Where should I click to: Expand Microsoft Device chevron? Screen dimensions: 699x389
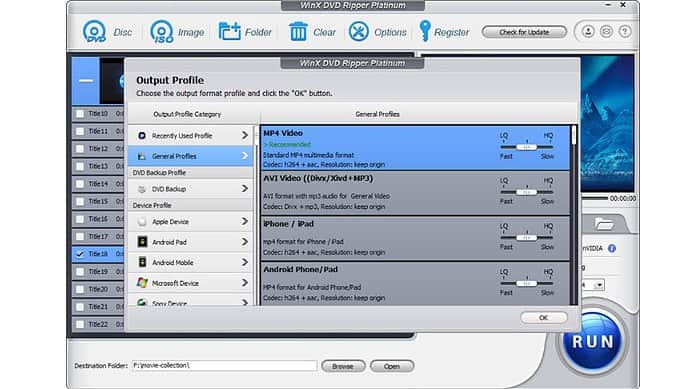245,283
